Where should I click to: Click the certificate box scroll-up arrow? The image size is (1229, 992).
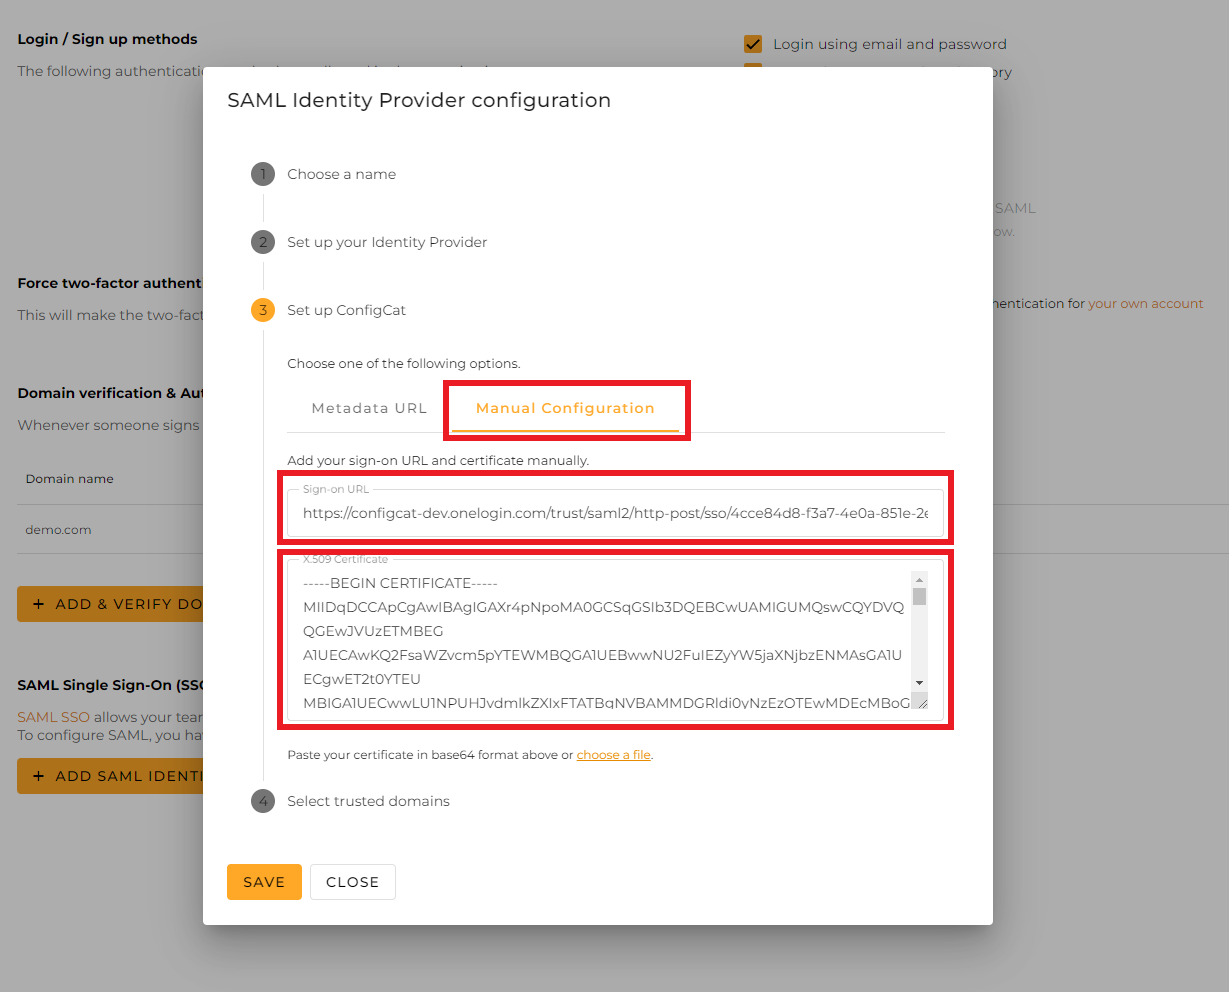919,579
